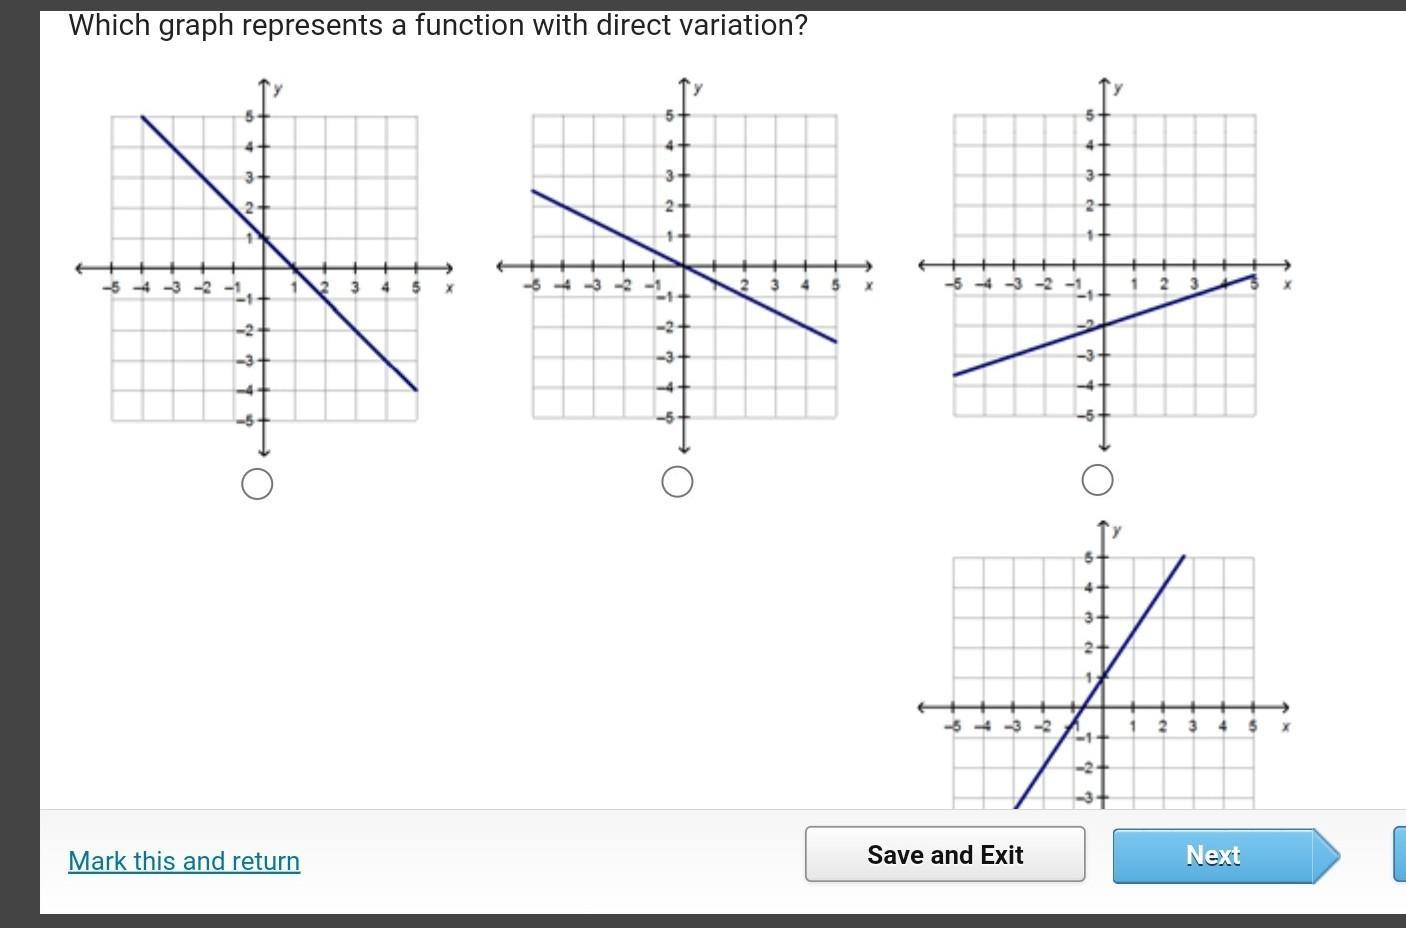Select the radio button under the first graph
Image resolution: width=1406 pixels, height=928 pixels.
click(257, 485)
